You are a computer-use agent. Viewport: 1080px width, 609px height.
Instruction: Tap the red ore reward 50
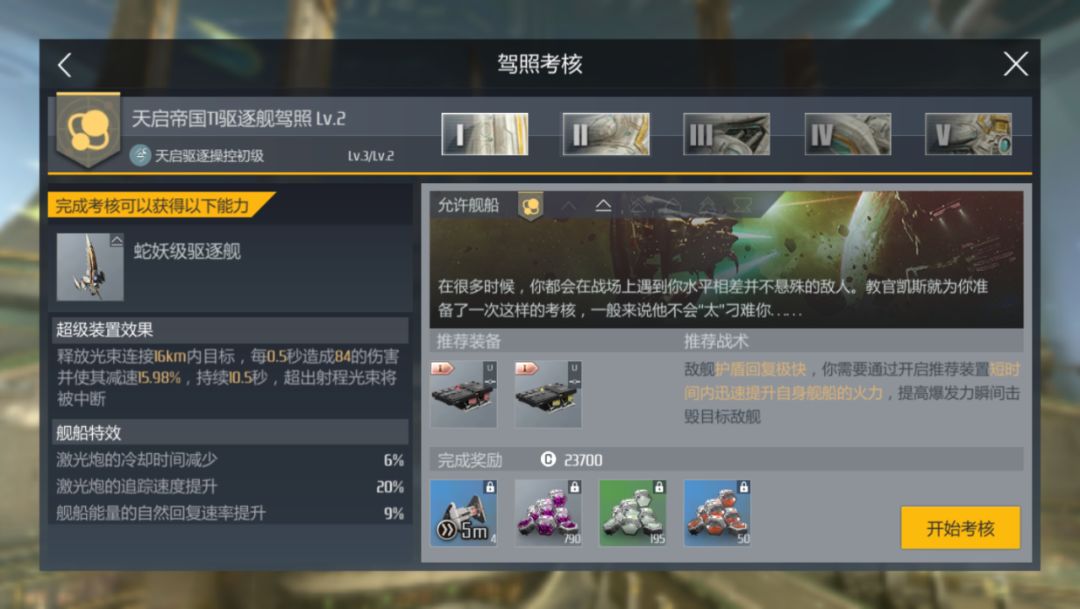pyautogui.click(x=717, y=513)
